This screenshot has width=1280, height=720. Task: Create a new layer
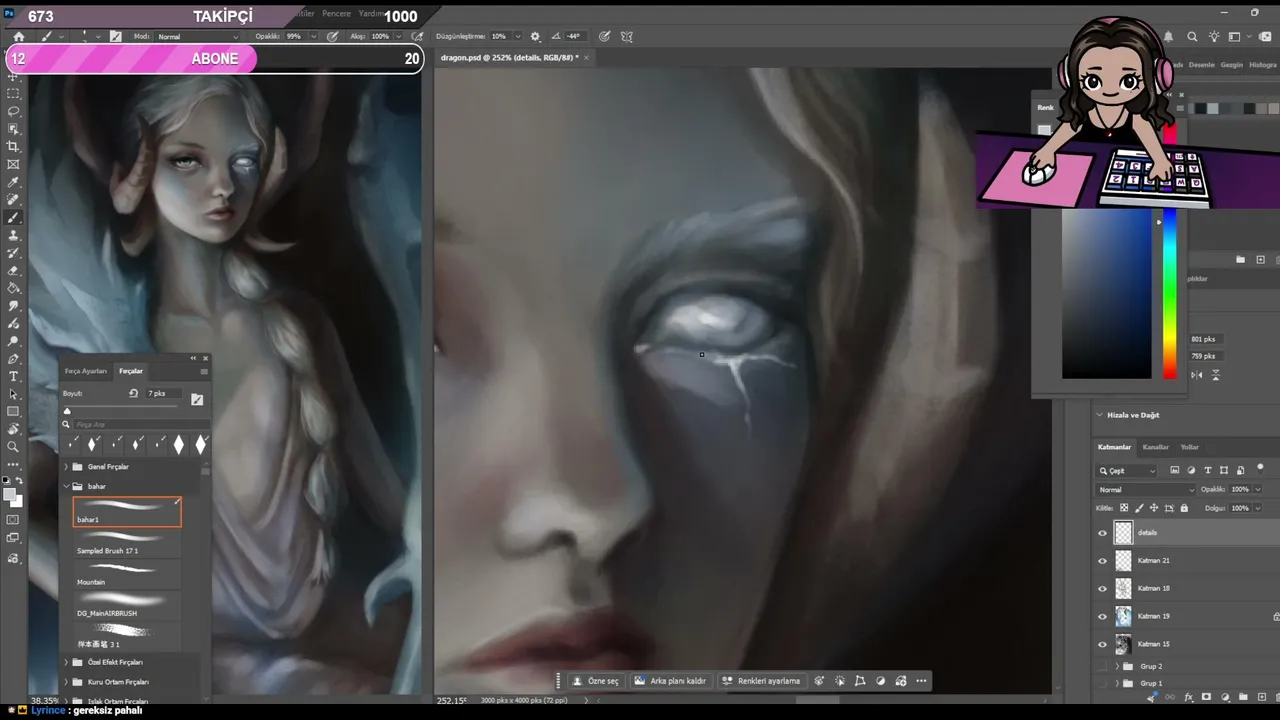(x=1260, y=697)
